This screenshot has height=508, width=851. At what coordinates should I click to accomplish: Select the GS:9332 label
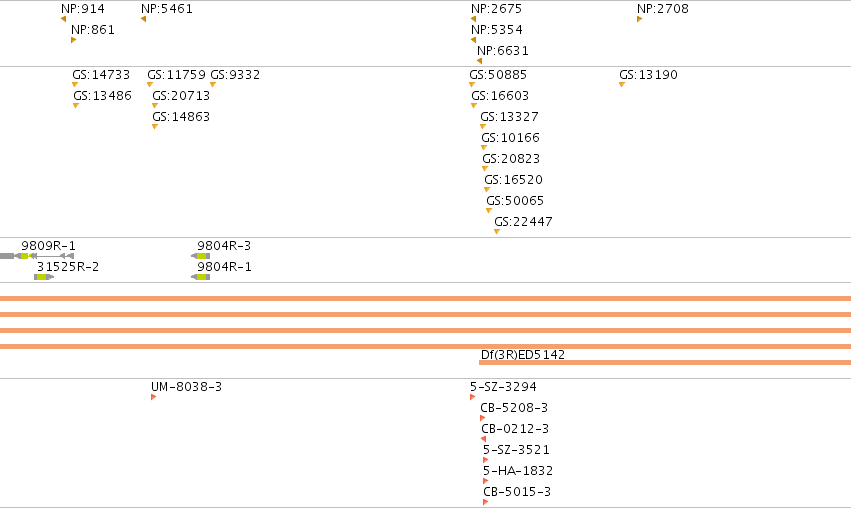pyautogui.click(x=235, y=75)
